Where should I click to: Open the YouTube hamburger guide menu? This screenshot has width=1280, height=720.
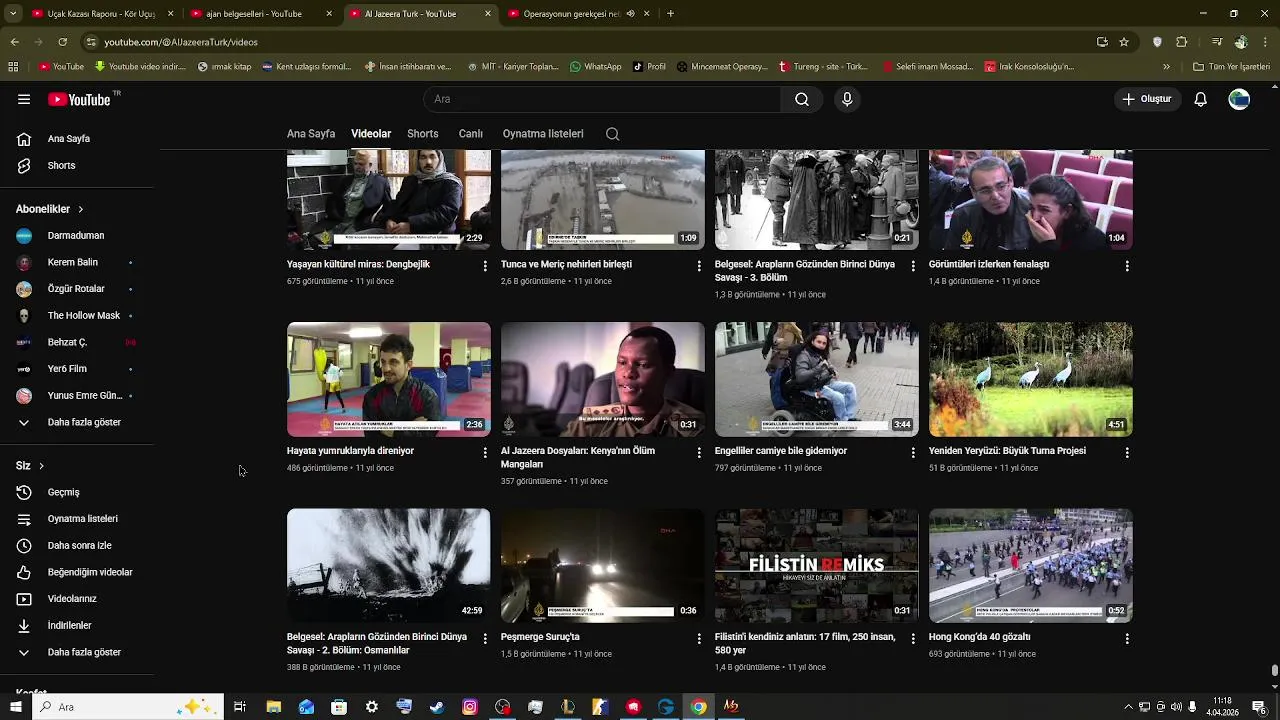pos(24,99)
